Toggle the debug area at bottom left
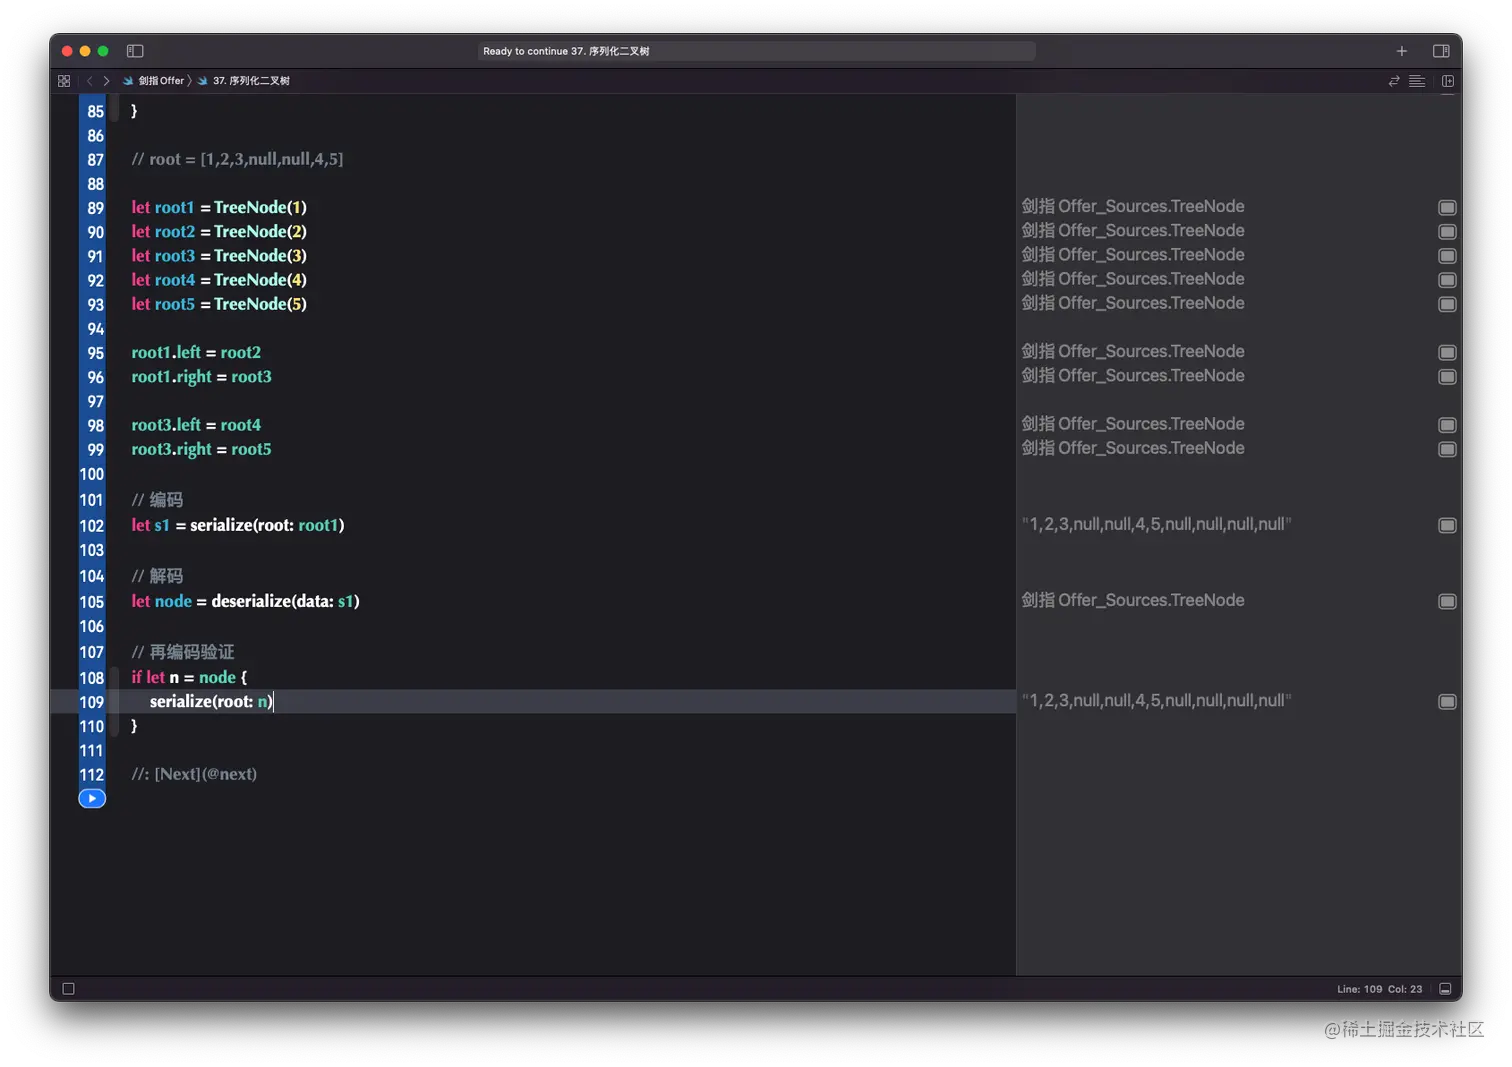 click(x=68, y=989)
